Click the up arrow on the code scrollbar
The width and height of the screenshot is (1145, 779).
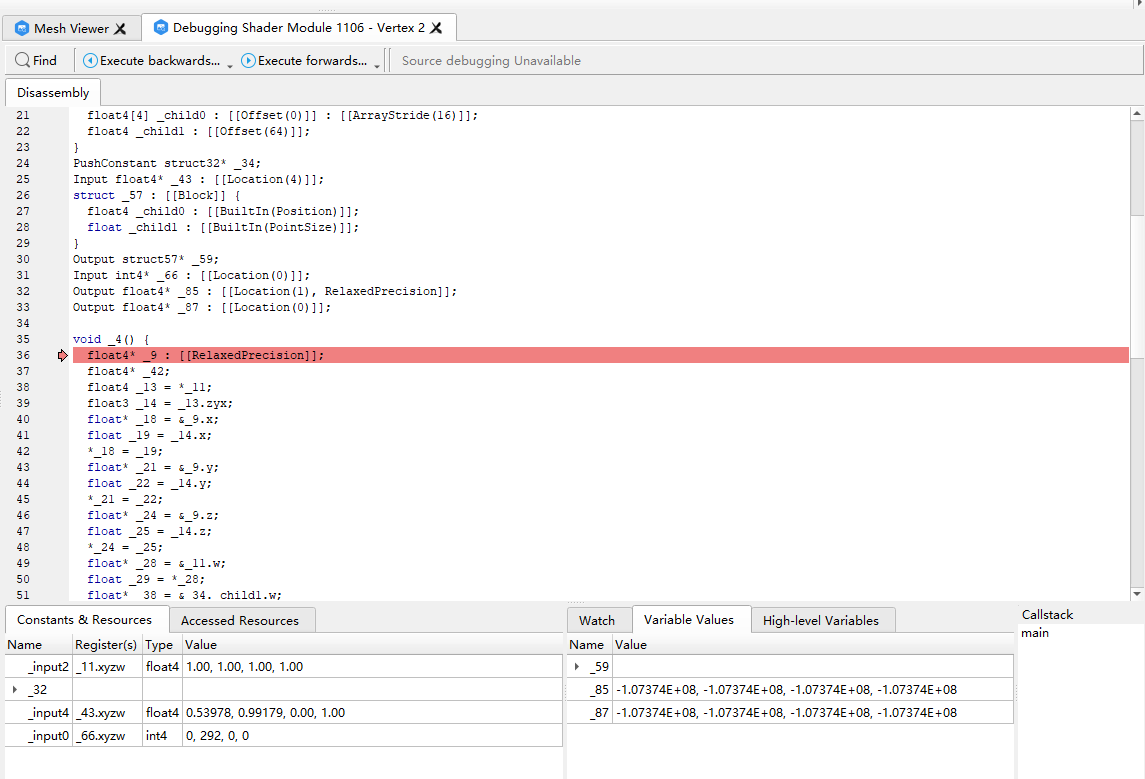click(1136, 115)
